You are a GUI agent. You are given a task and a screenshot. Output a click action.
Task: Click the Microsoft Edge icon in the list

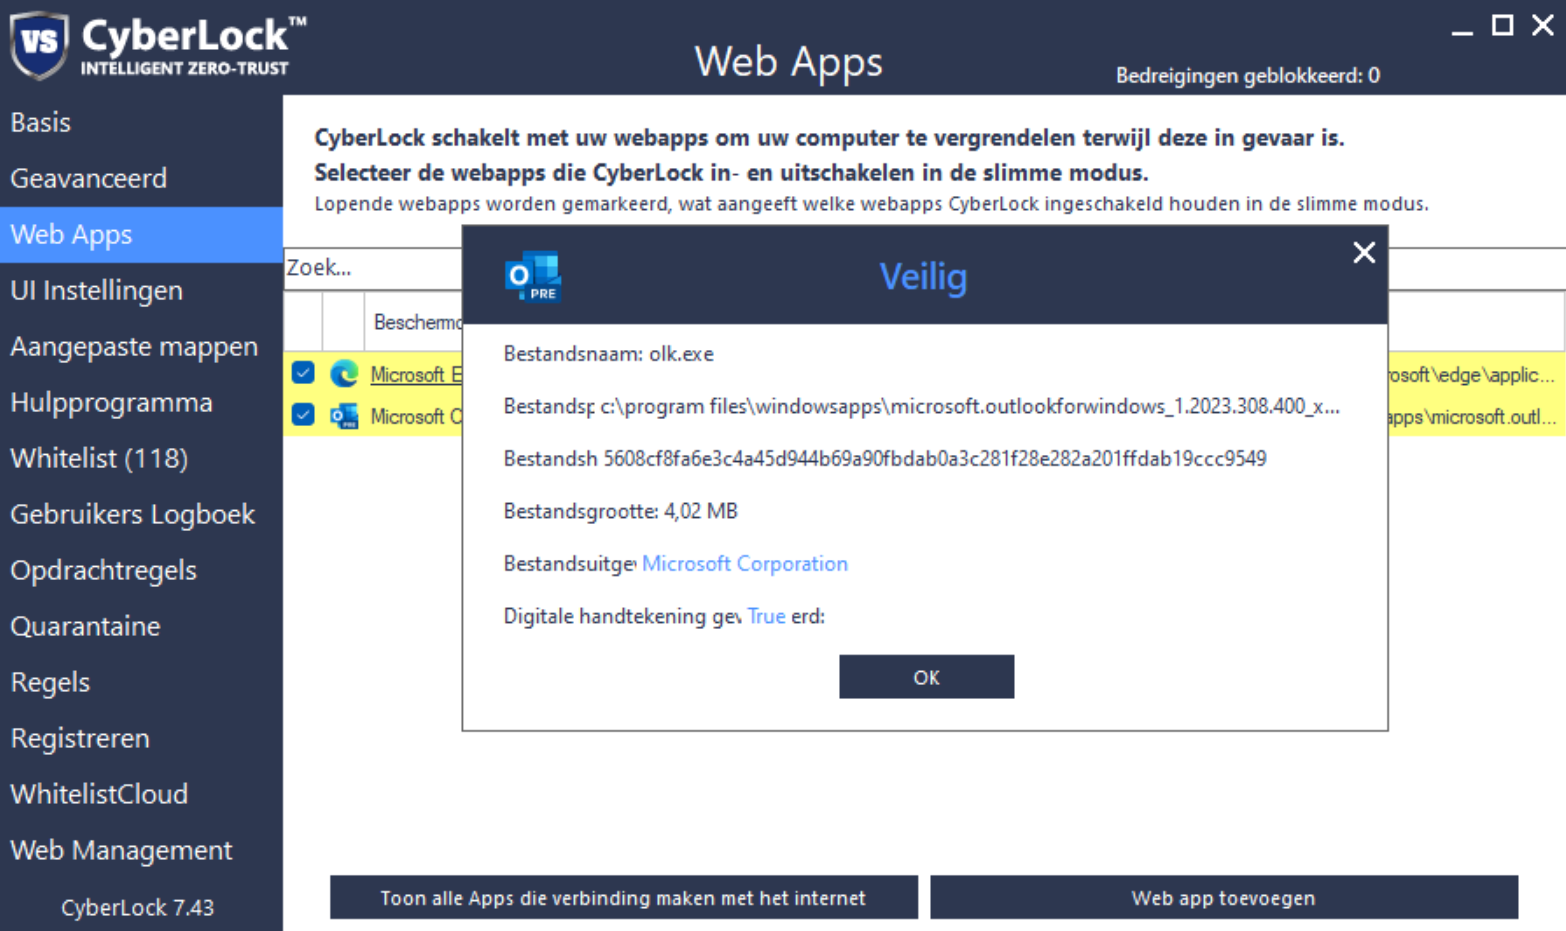tap(344, 374)
